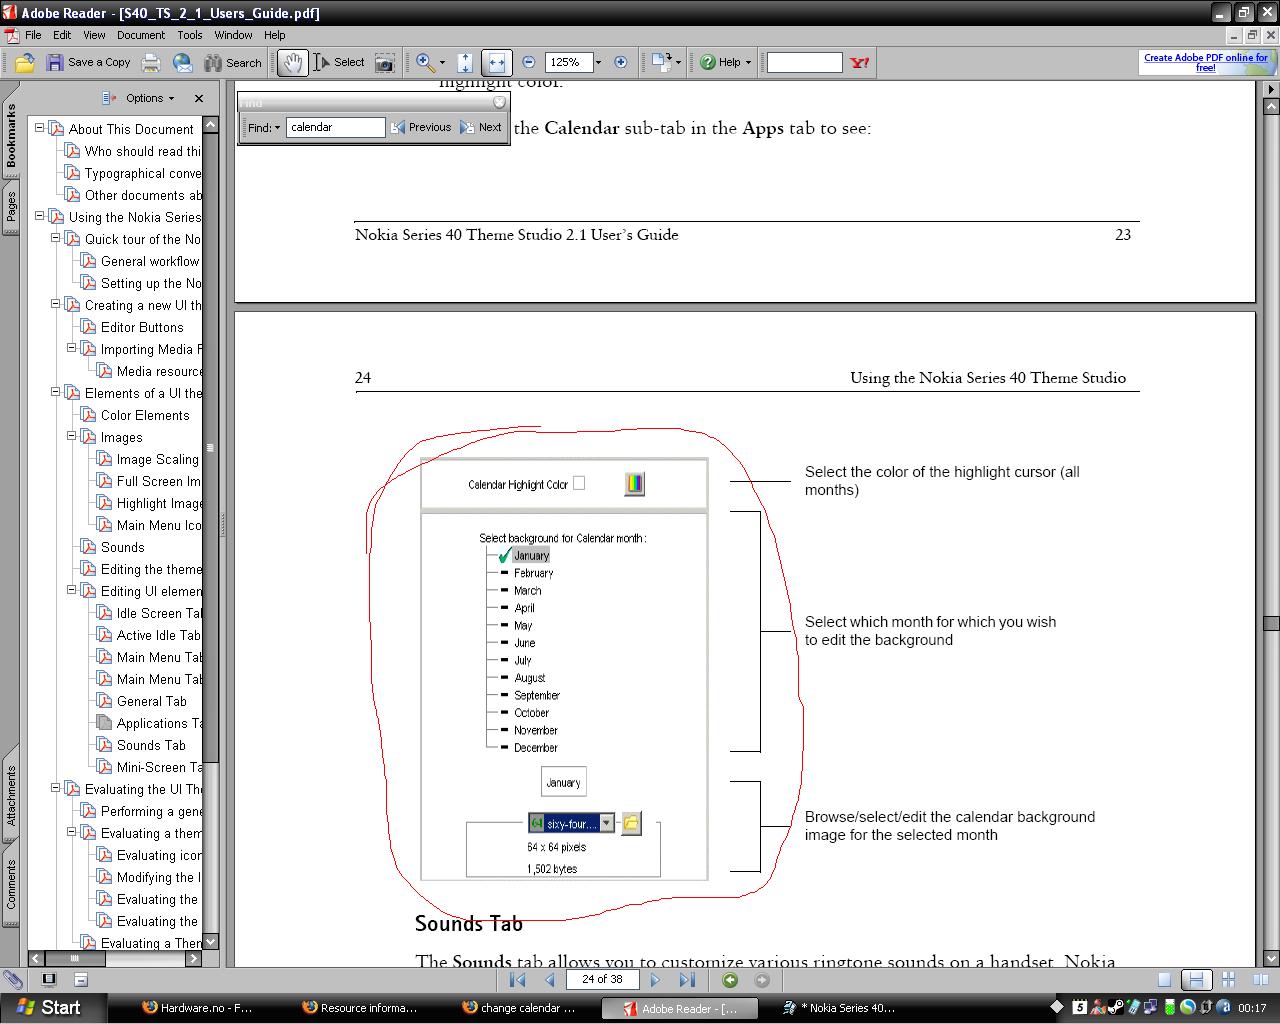Image resolution: width=1280 pixels, height=1024 pixels.
Task: Open the File menu
Action: [x=33, y=34]
